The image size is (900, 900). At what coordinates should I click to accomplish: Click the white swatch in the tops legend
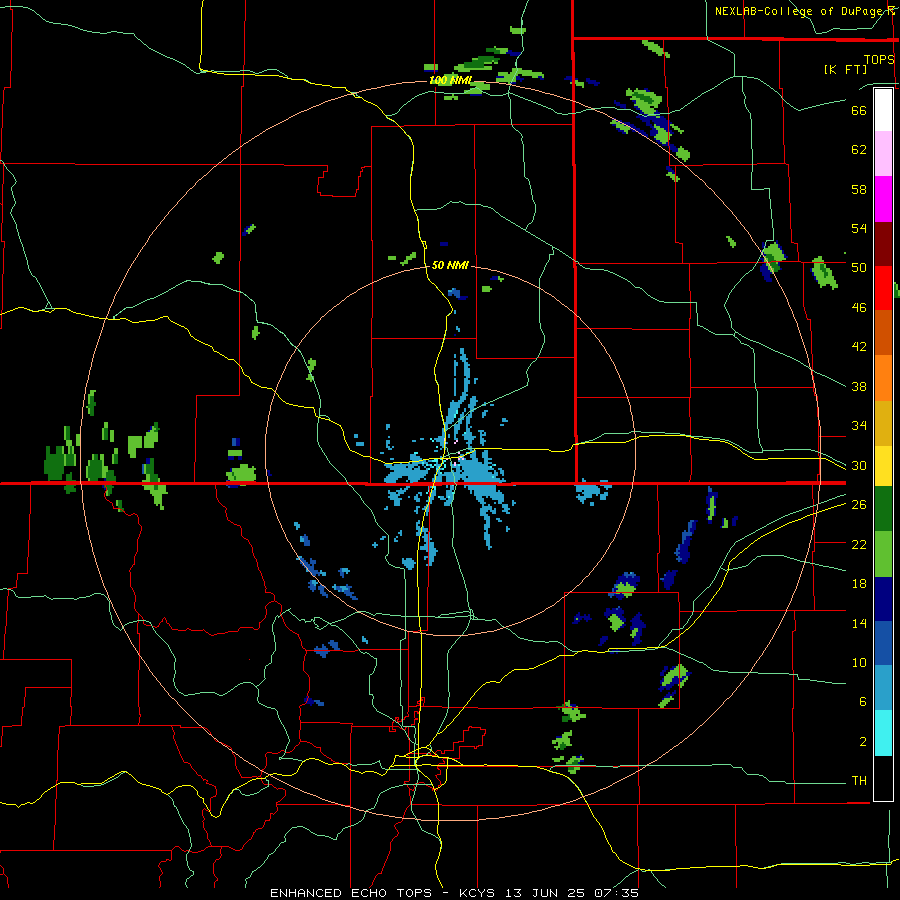883,110
